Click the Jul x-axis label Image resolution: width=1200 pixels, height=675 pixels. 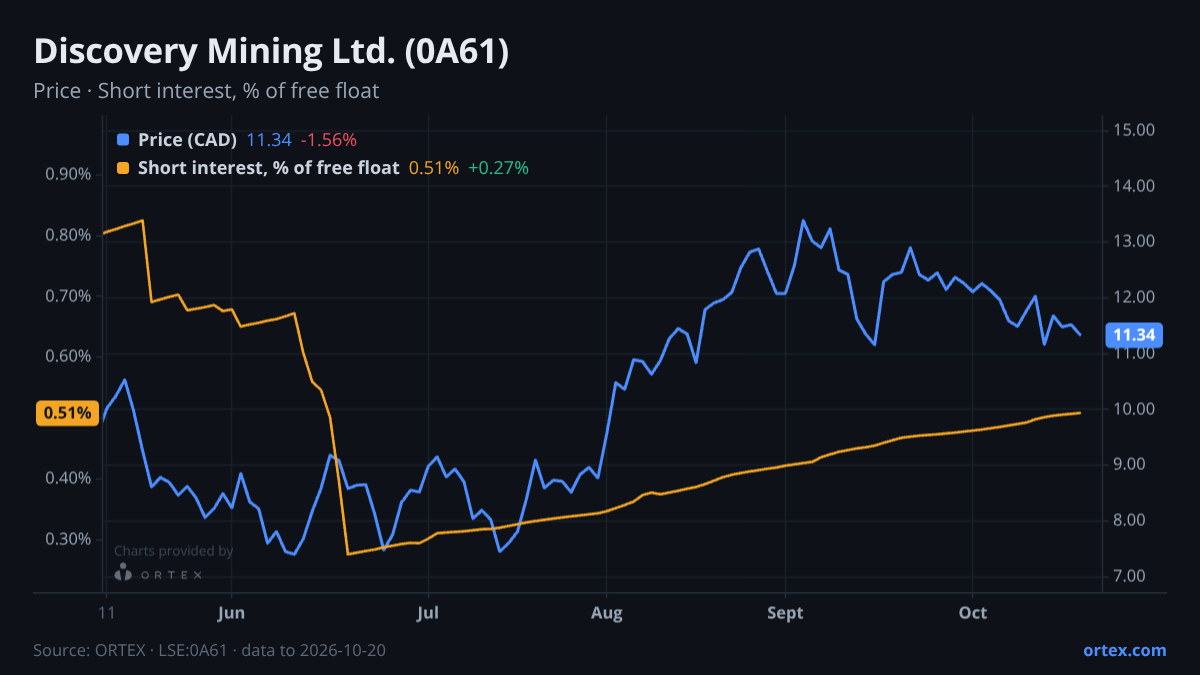[x=427, y=612]
